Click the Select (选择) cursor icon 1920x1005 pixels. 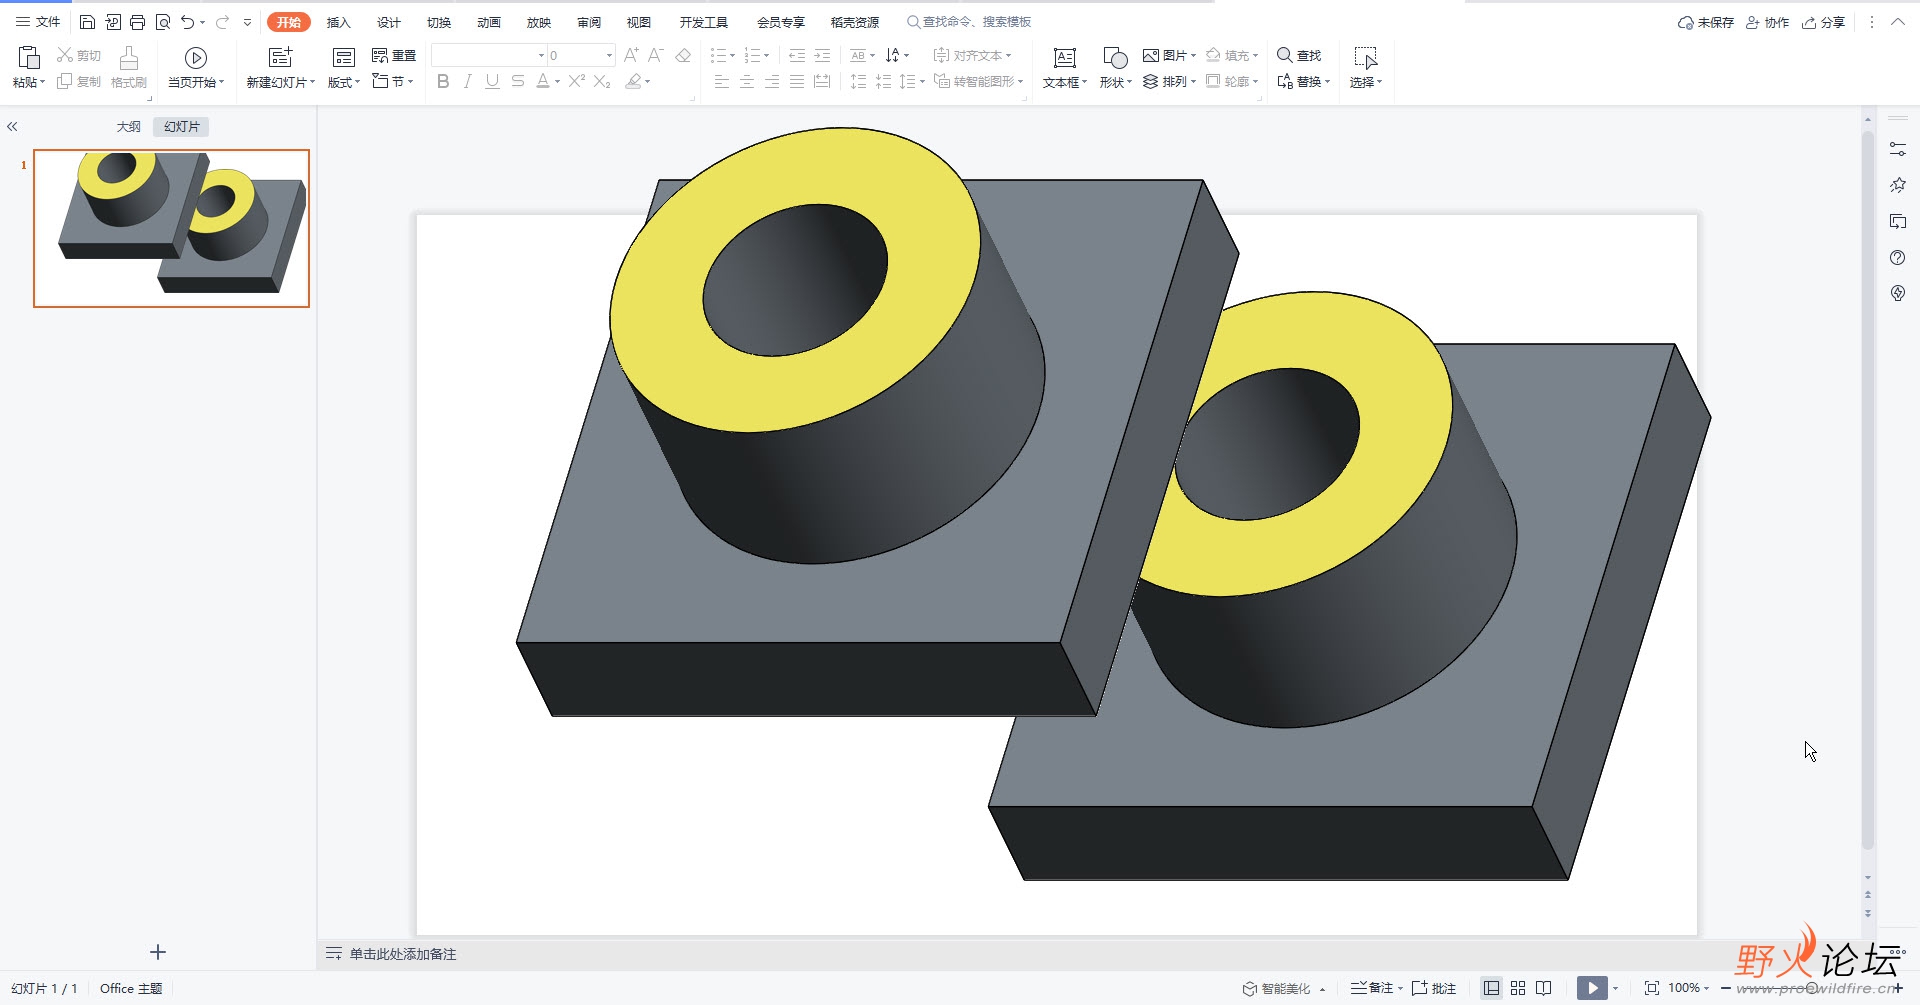pyautogui.click(x=1365, y=58)
